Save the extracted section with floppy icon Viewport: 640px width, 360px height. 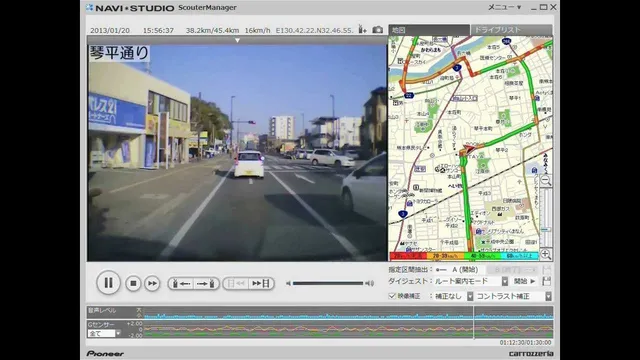point(547,270)
